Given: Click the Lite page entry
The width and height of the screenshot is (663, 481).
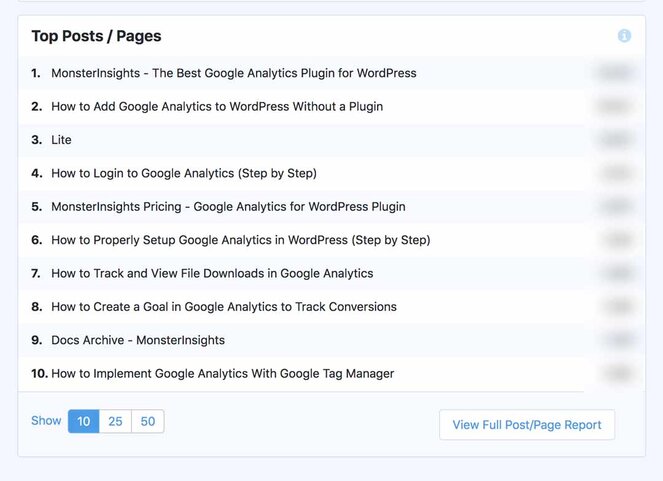Looking at the screenshot, I should [61, 140].
